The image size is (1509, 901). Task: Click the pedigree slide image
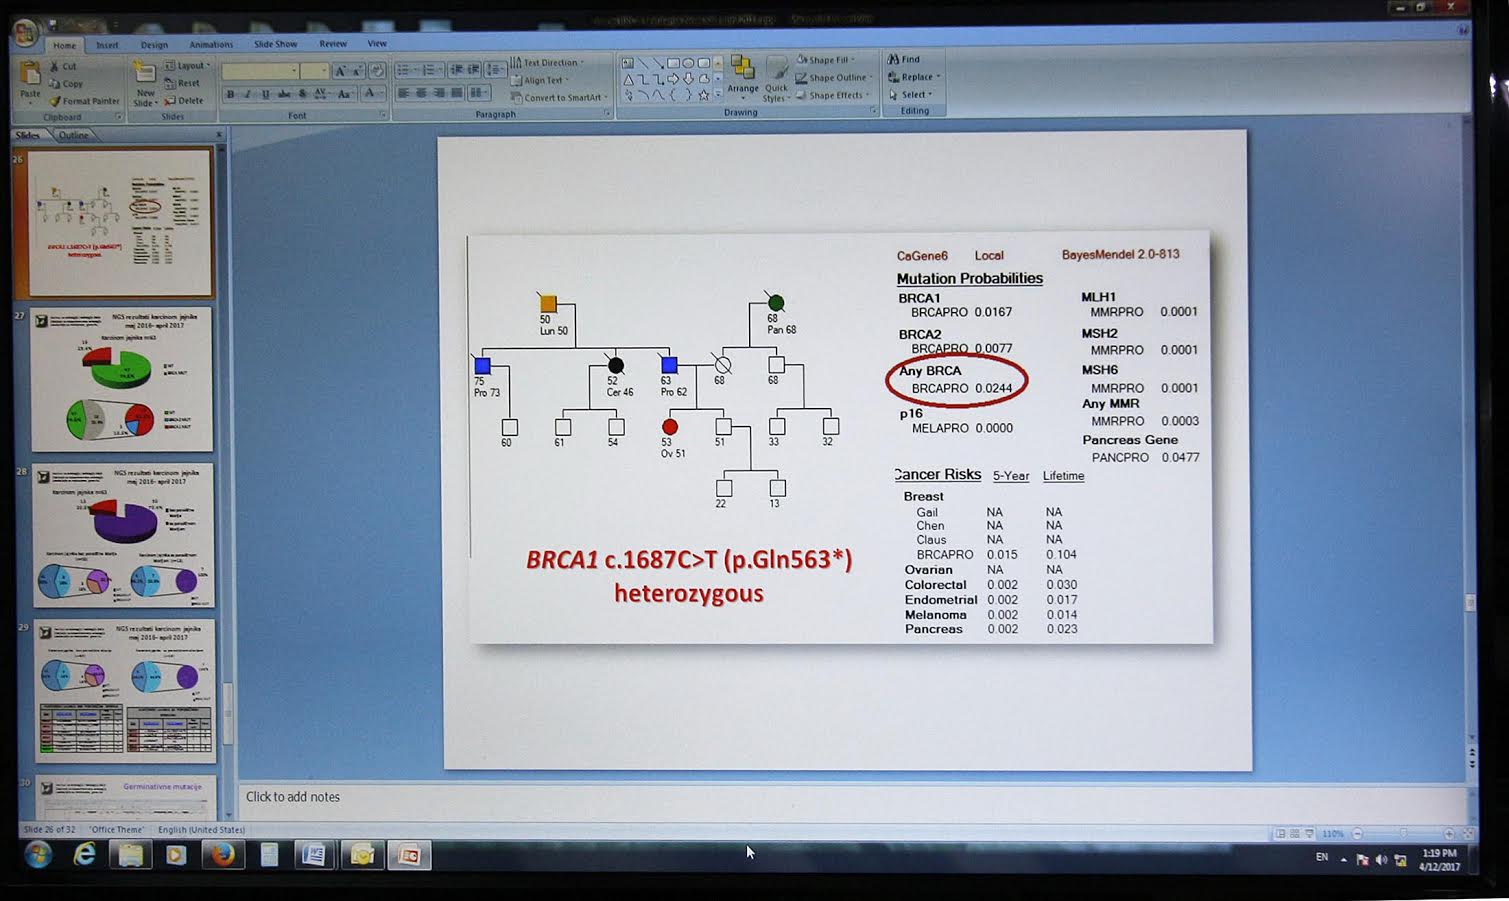point(840,439)
